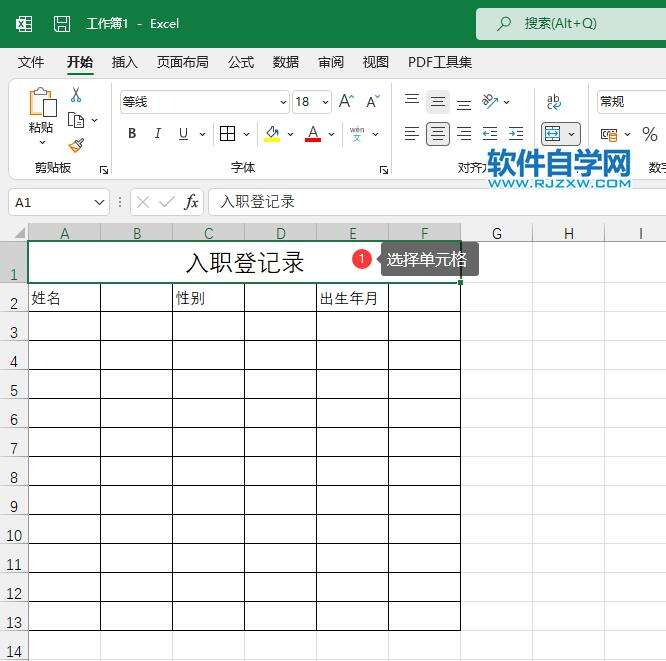Click the search box 搜索(Alt+Q)
Image resolution: width=666 pixels, height=661 pixels.
coord(571,24)
